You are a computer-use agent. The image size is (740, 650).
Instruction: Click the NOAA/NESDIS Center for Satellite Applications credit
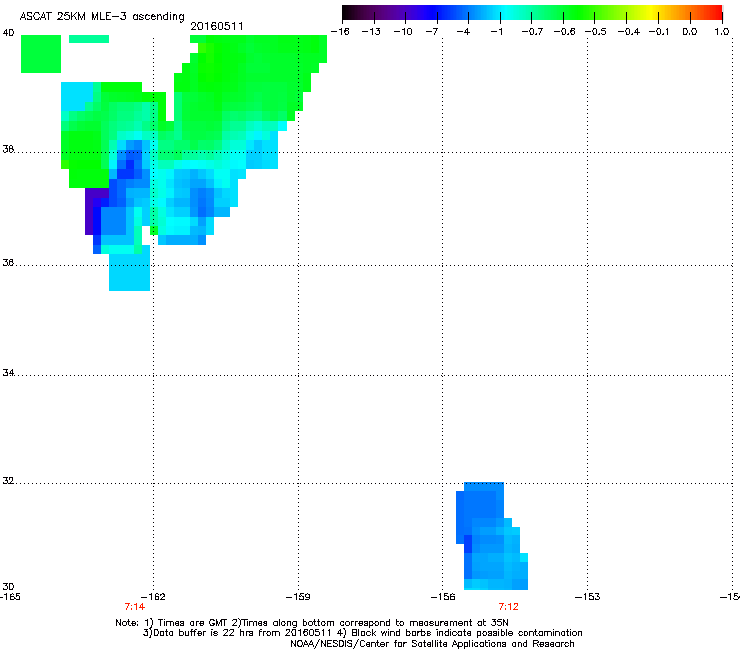click(432, 644)
